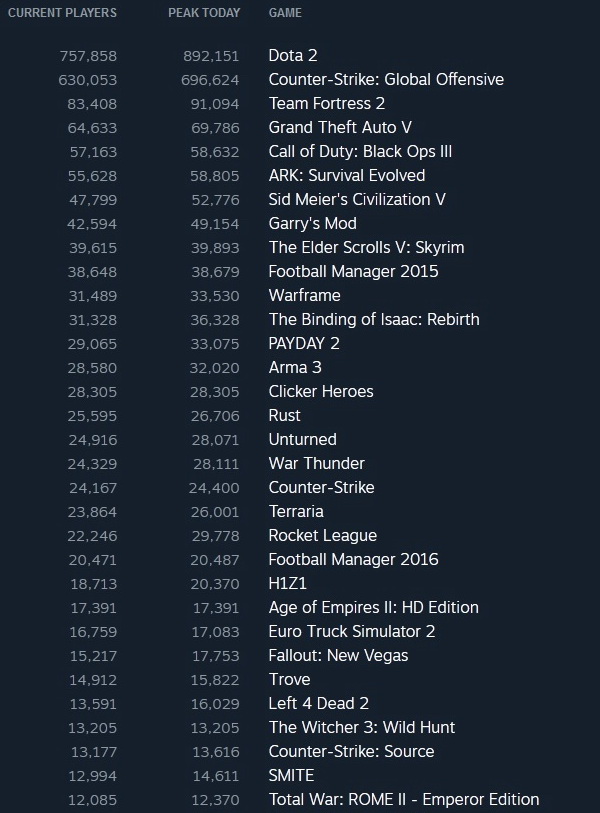Open The Binding of Isaac: Rebirth

click(x=374, y=319)
